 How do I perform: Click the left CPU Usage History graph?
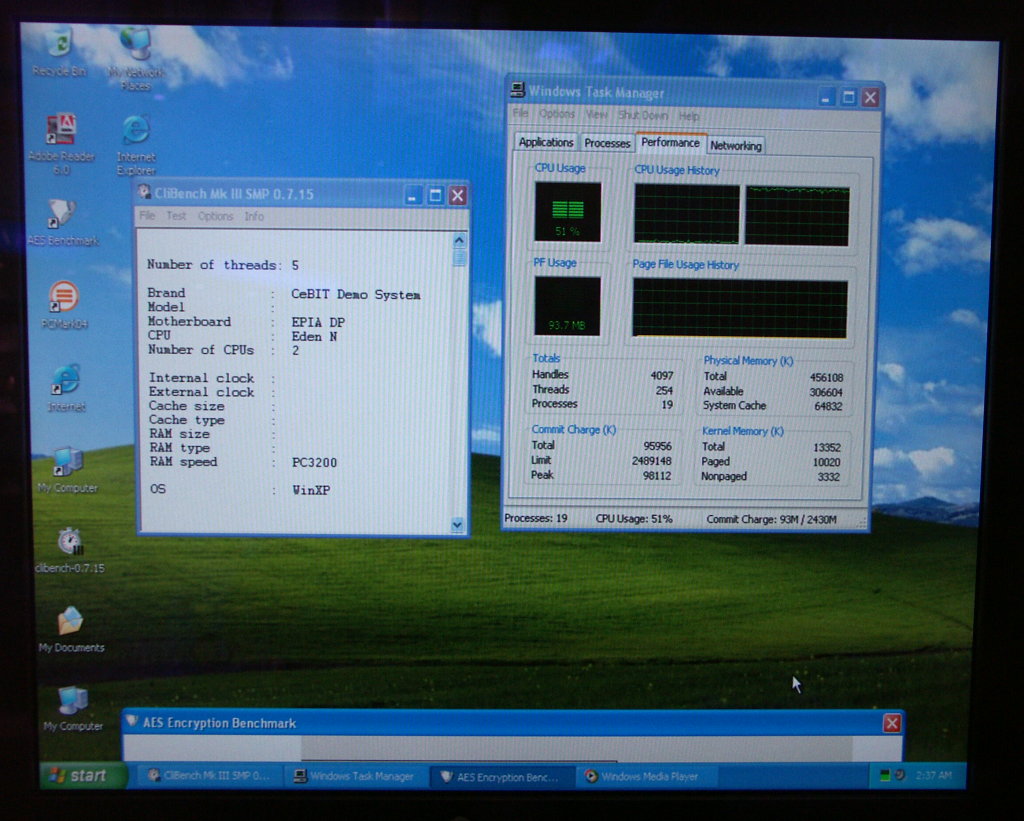point(686,214)
